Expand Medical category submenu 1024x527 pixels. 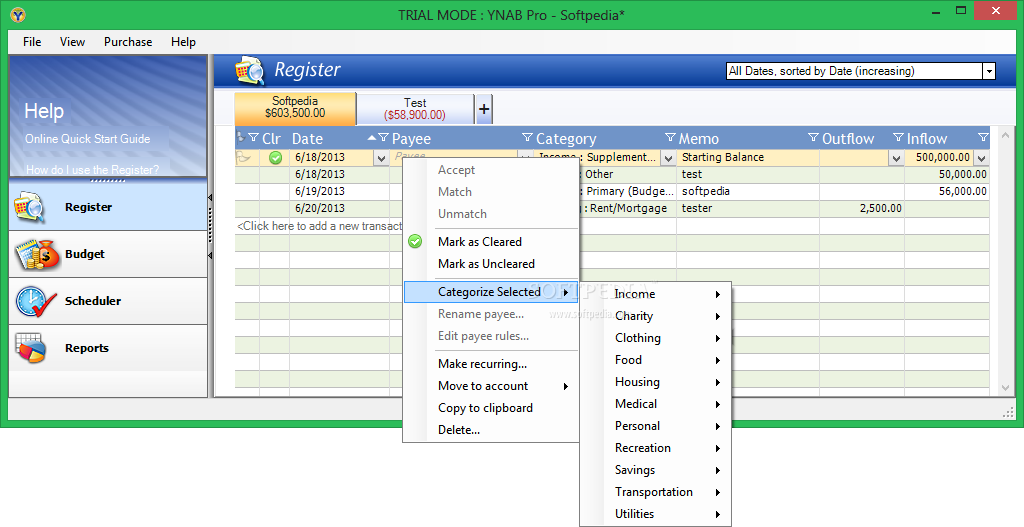tap(656, 404)
